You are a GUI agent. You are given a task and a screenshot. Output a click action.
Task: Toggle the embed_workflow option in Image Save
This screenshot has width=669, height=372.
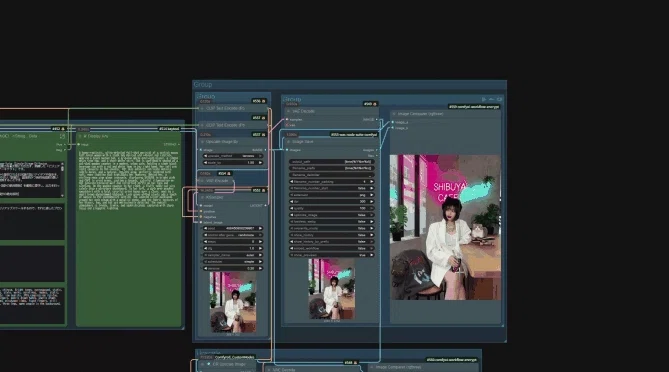coord(332,248)
